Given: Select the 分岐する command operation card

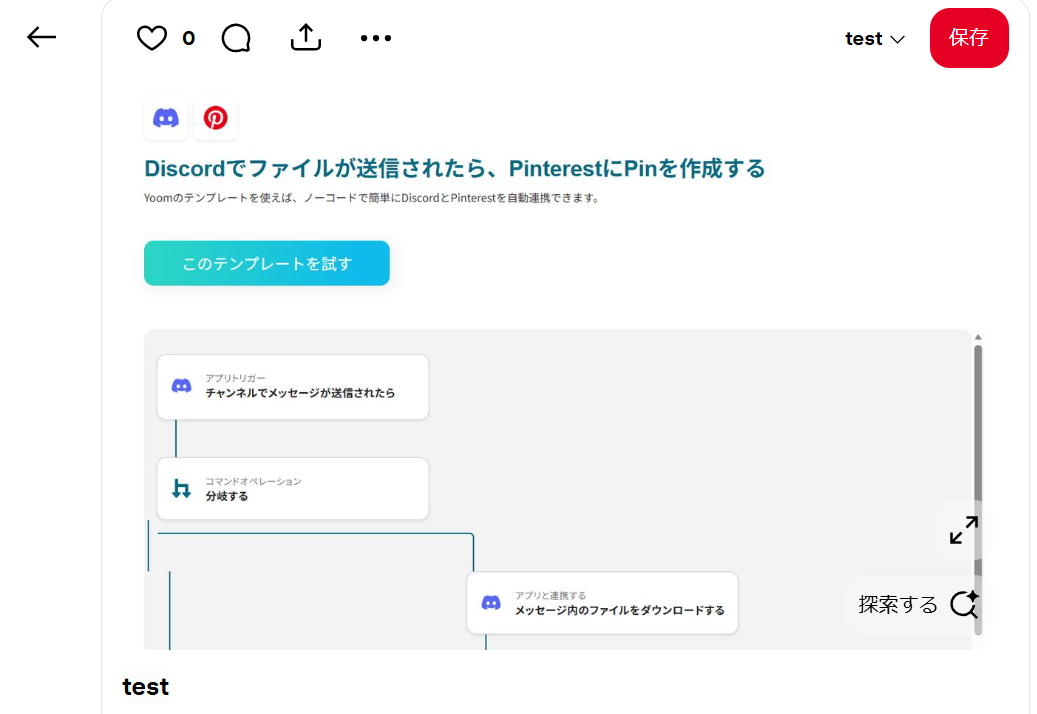Looking at the screenshot, I should coord(293,489).
